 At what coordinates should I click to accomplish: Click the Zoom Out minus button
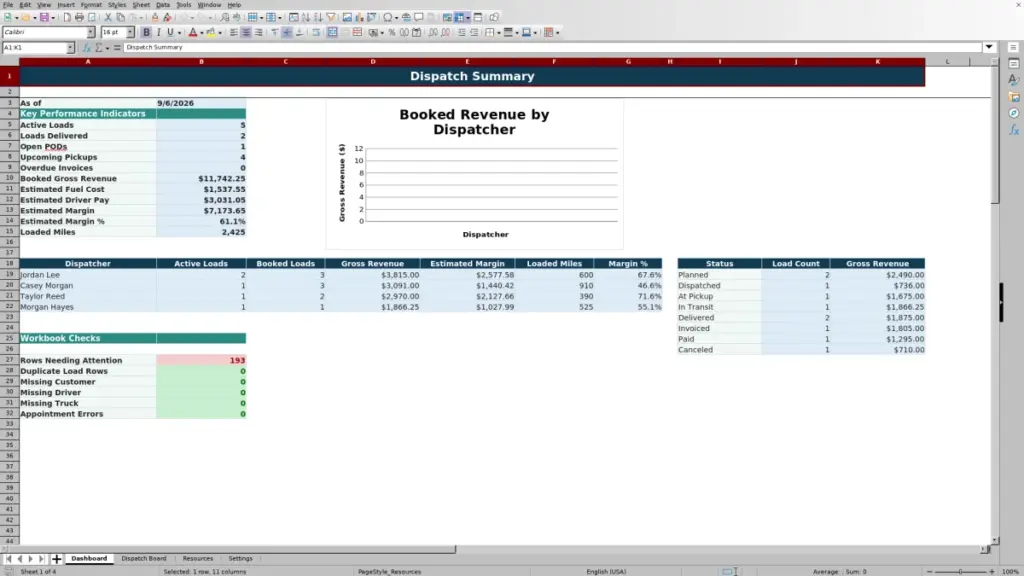(929, 571)
